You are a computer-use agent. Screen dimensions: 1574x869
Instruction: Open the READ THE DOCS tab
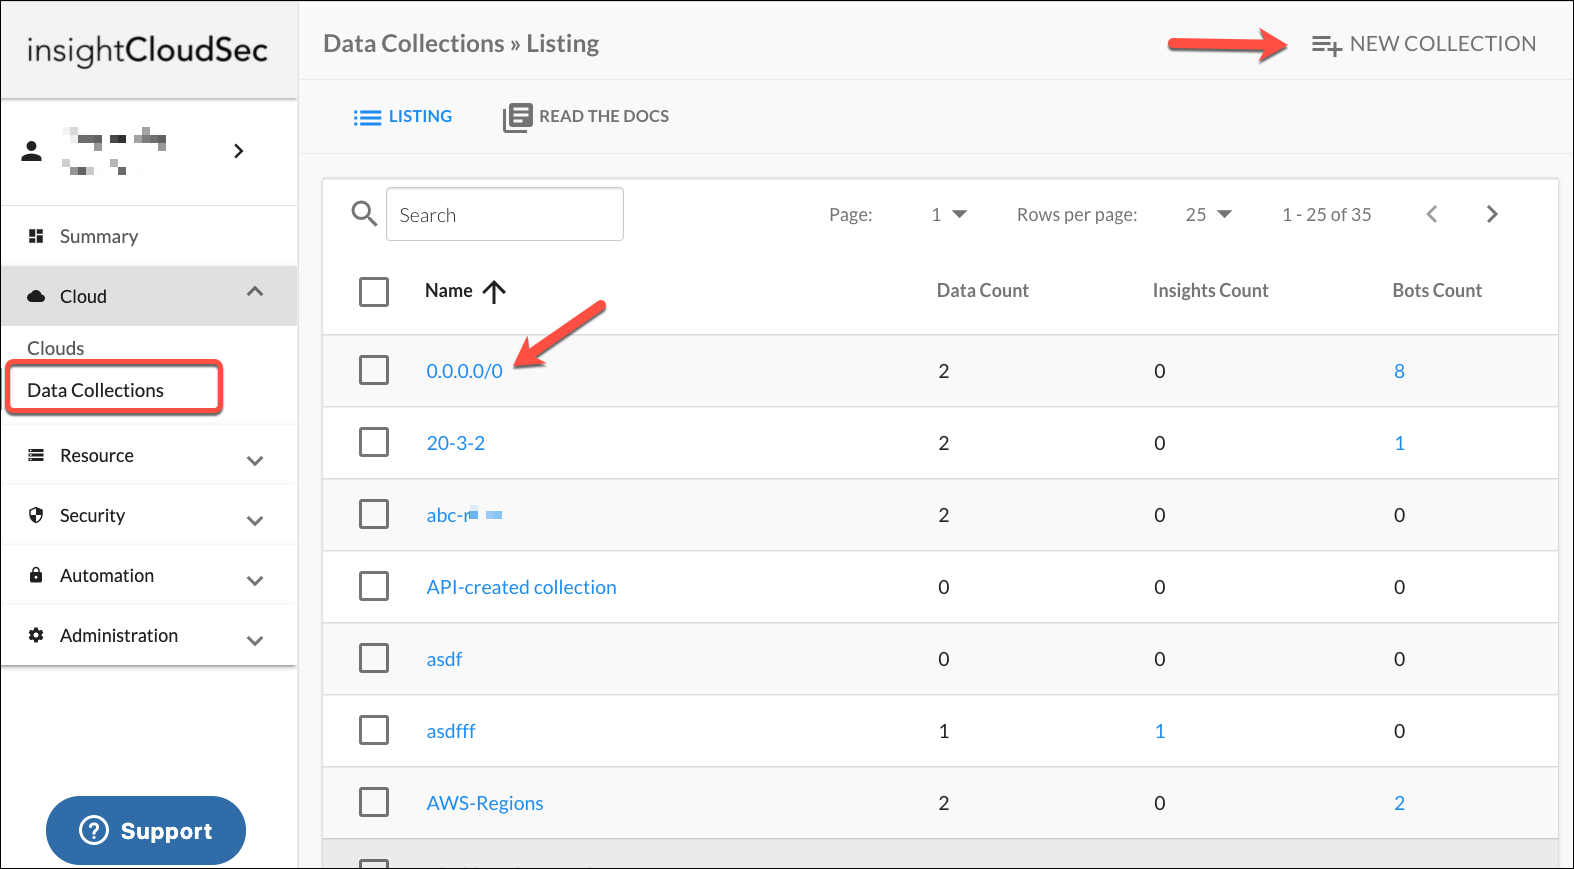coord(586,117)
